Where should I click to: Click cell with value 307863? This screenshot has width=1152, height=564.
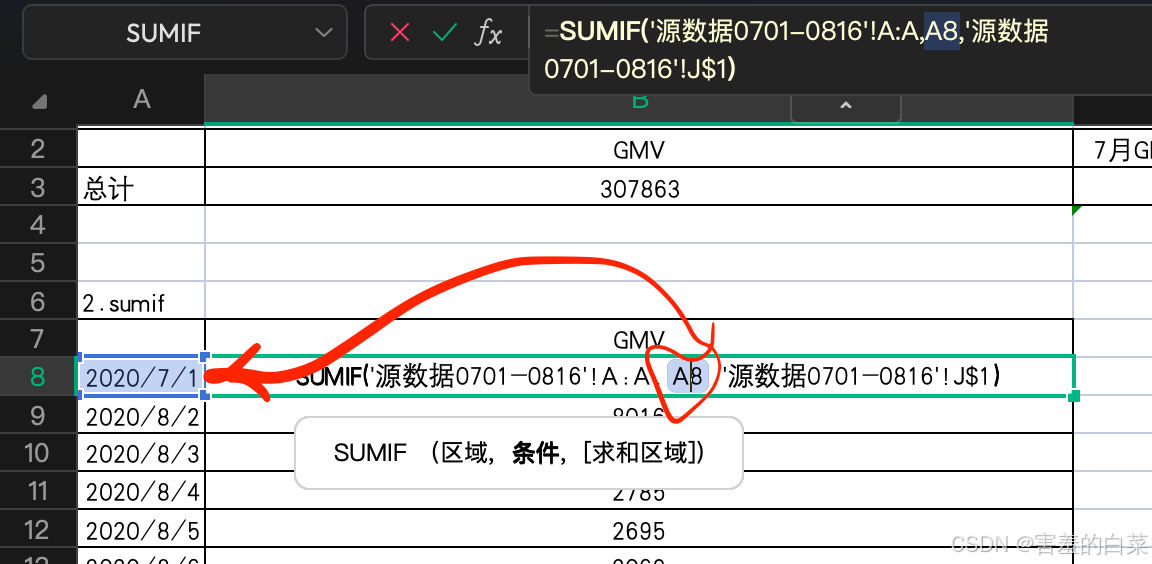pyautogui.click(x=639, y=188)
